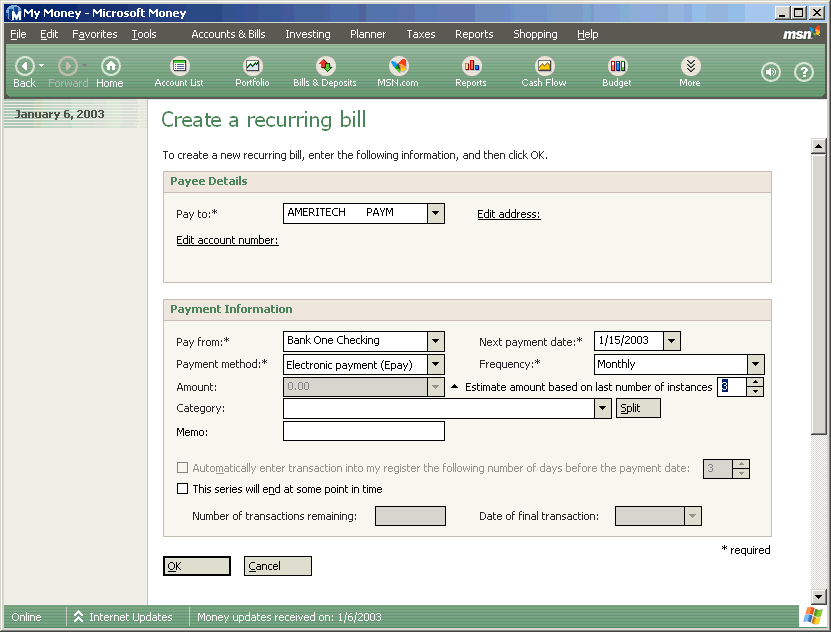Image resolution: width=831 pixels, height=632 pixels.
Task: Expand the Pay to dropdown
Action: pos(436,213)
